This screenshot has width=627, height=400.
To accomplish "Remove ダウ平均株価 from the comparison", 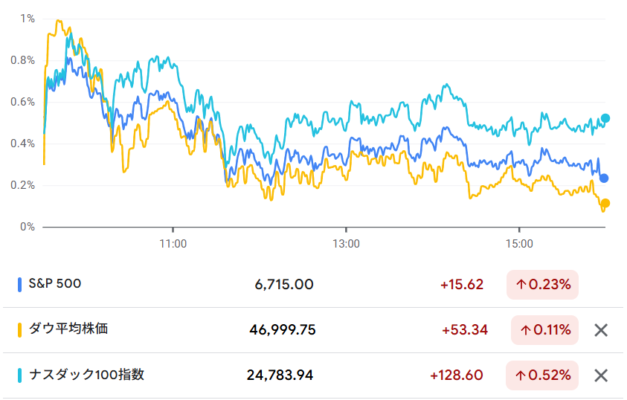I will [601, 330].
